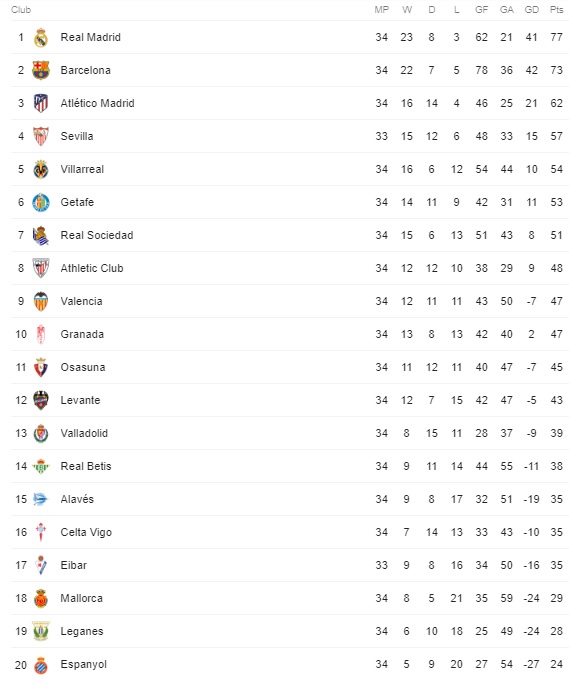This screenshot has height=687, width=572.
Task: Open the Real Betis team page
Action: coord(86,466)
